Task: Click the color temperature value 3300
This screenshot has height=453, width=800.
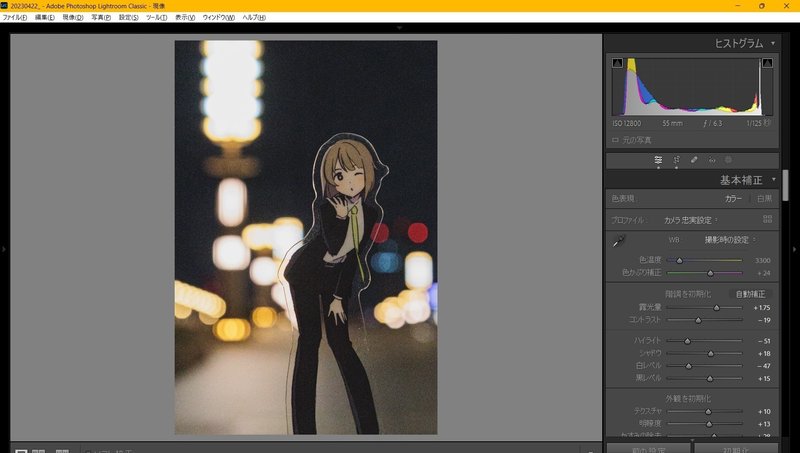Action: (763, 261)
